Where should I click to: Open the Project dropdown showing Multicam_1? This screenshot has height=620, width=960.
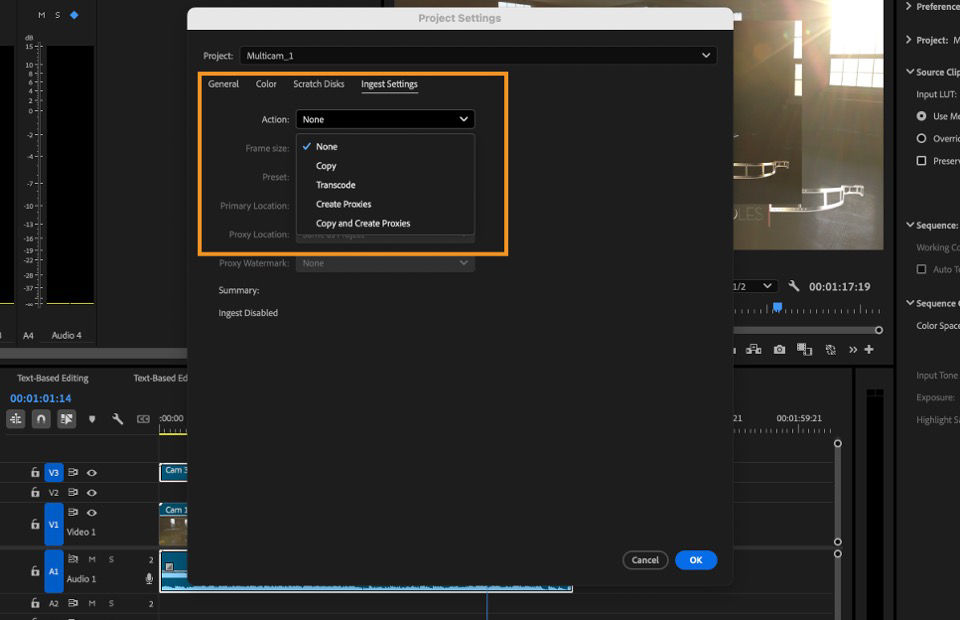pyautogui.click(x=478, y=55)
